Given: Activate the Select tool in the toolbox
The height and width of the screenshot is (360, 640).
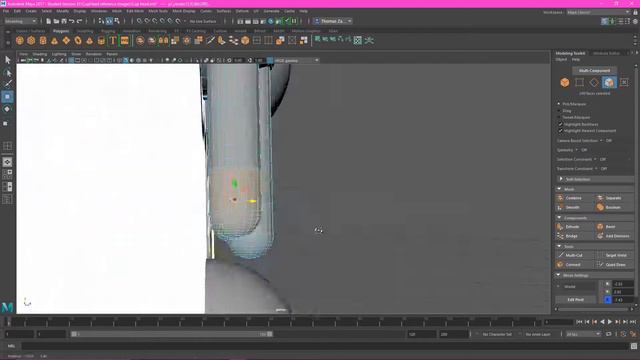Looking at the screenshot, I should pyautogui.click(x=7, y=60).
